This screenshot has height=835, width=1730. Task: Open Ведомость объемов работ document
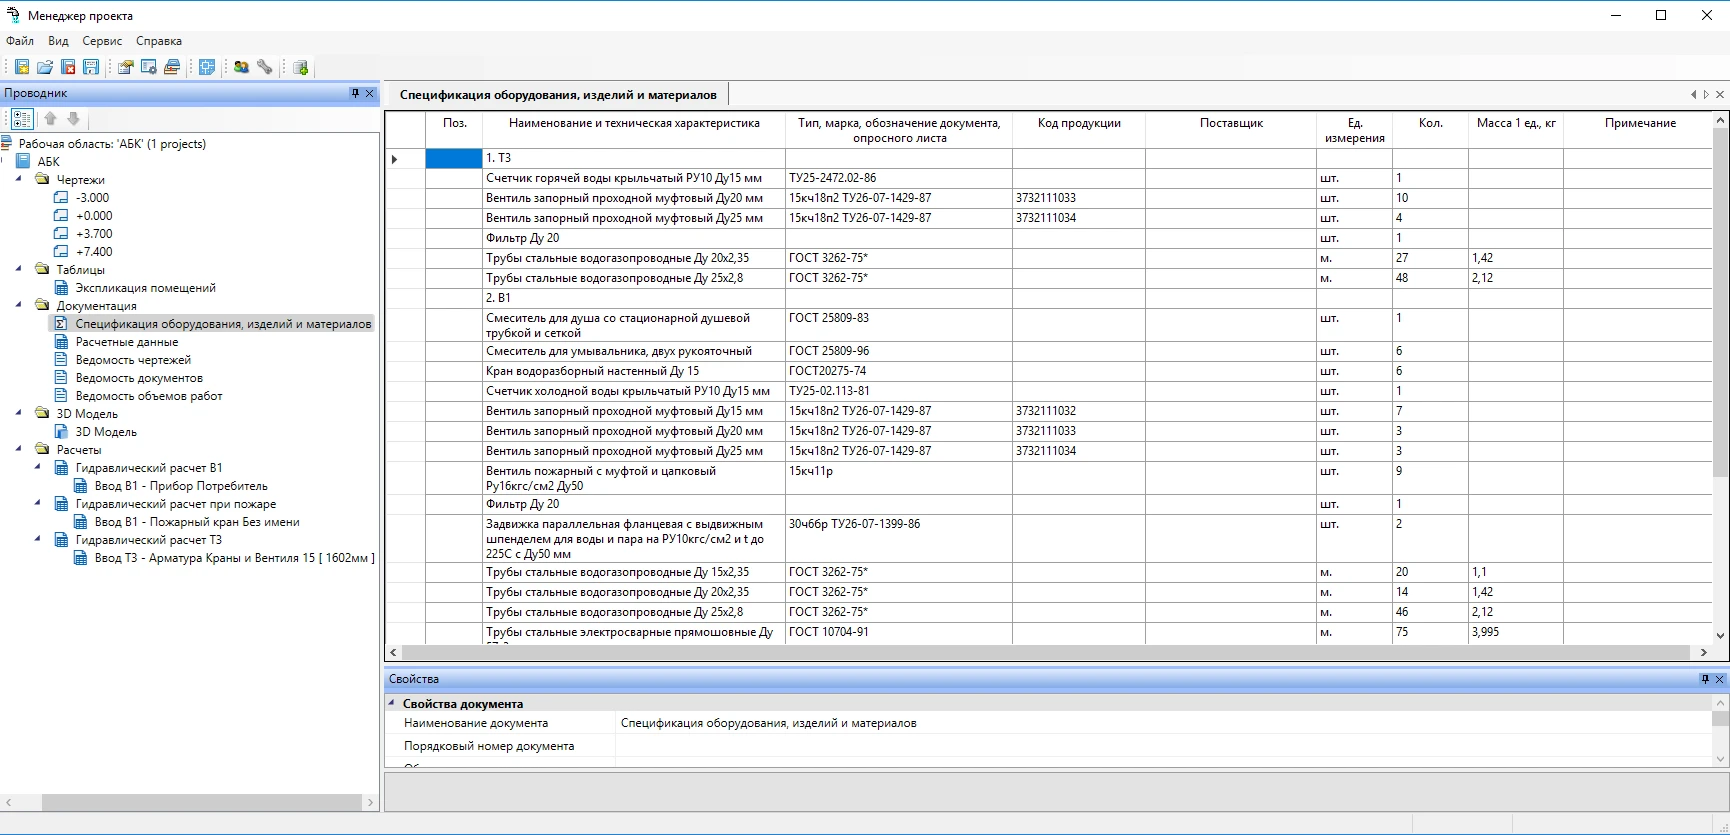pos(149,396)
